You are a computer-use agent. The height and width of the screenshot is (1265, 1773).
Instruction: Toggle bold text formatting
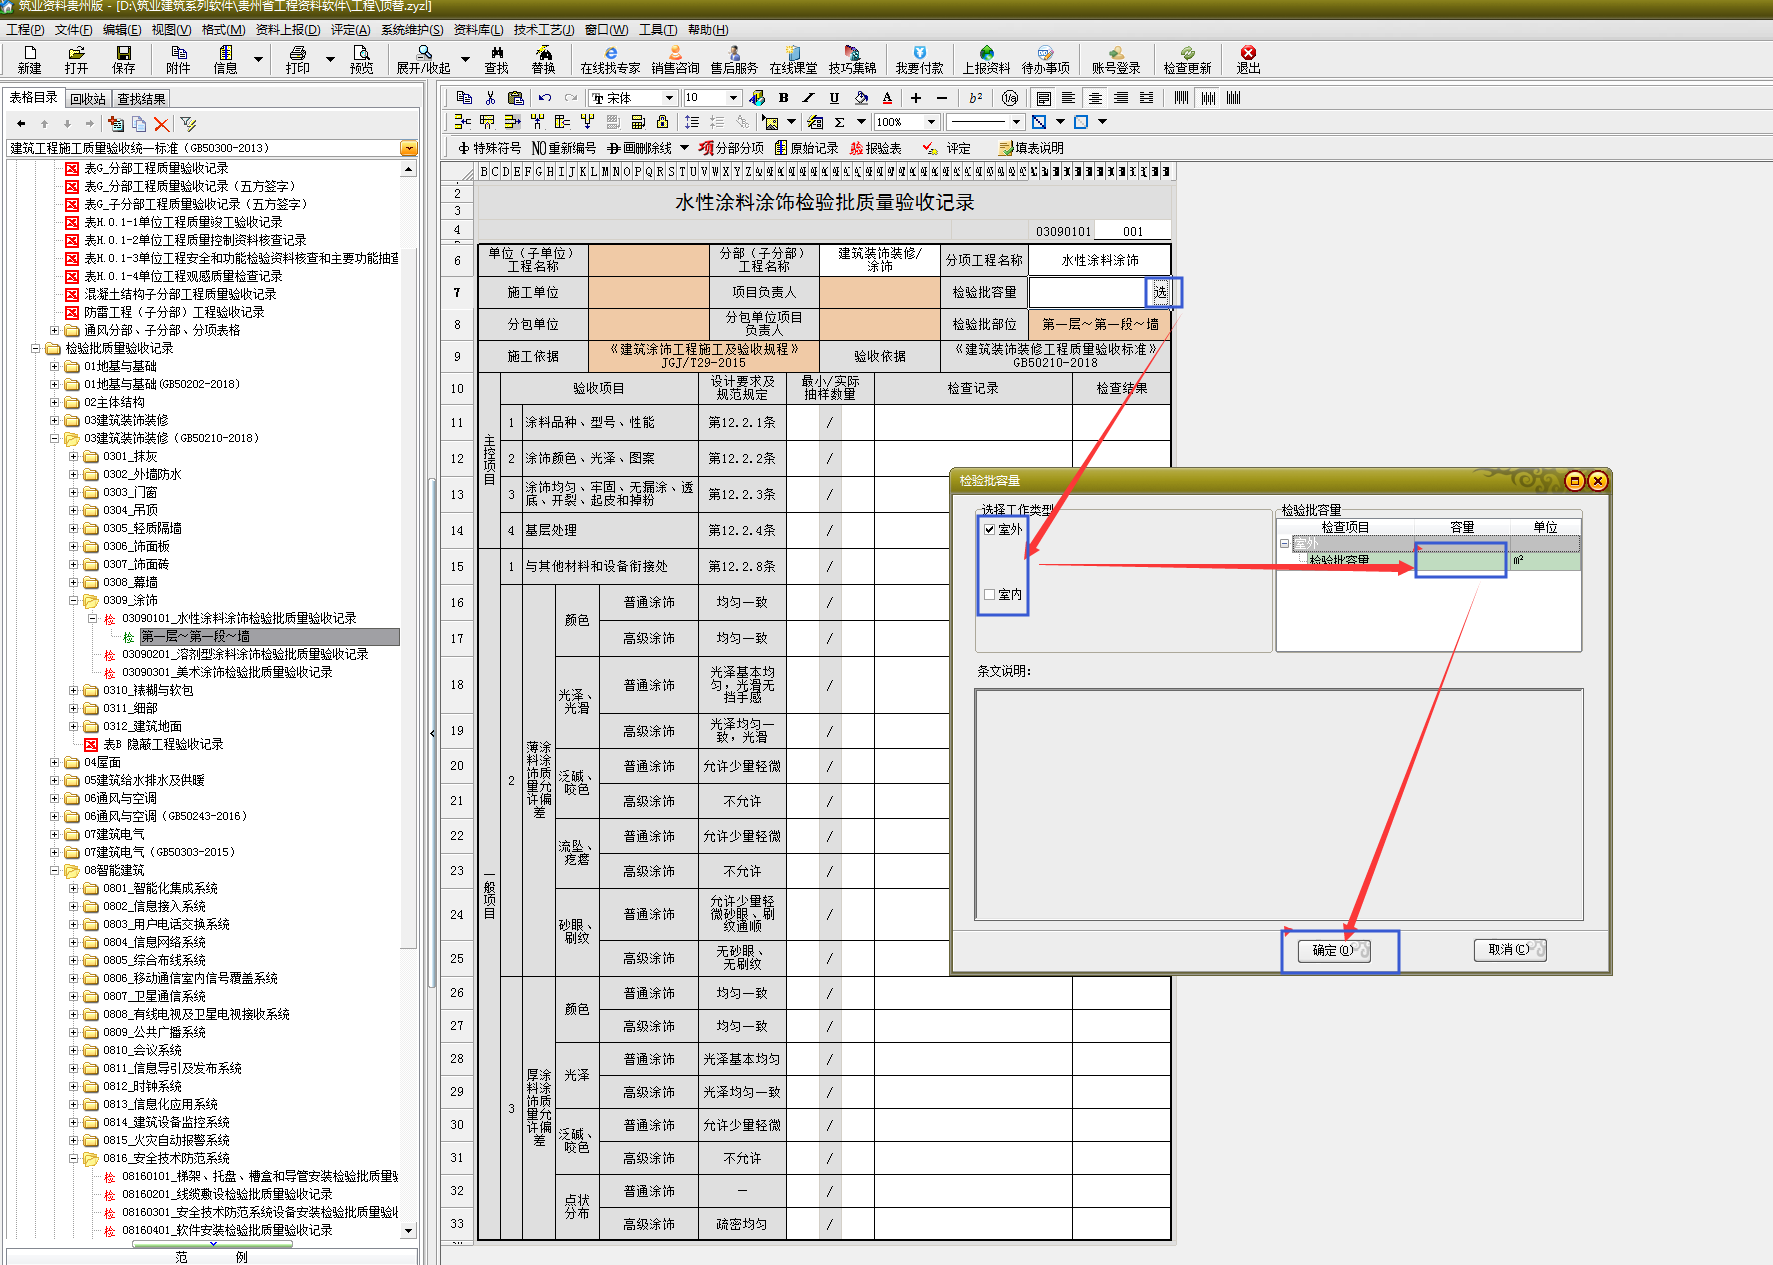(x=783, y=98)
